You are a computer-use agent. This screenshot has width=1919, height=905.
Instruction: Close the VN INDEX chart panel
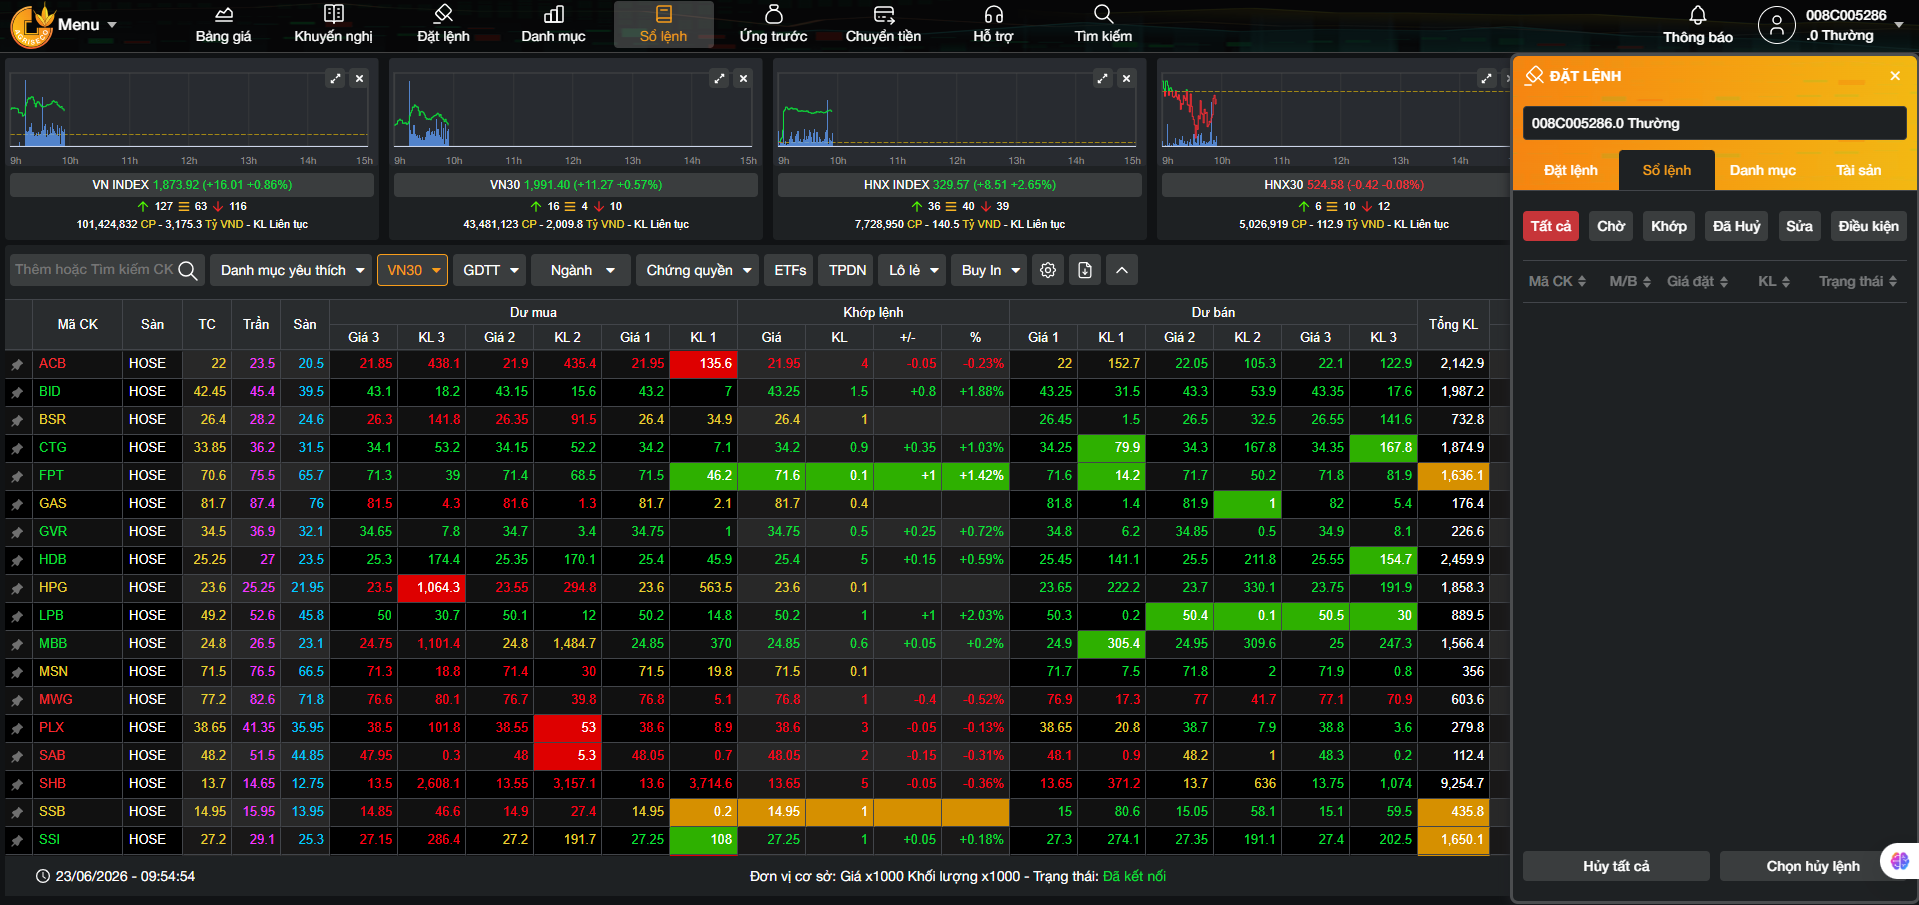359,78
